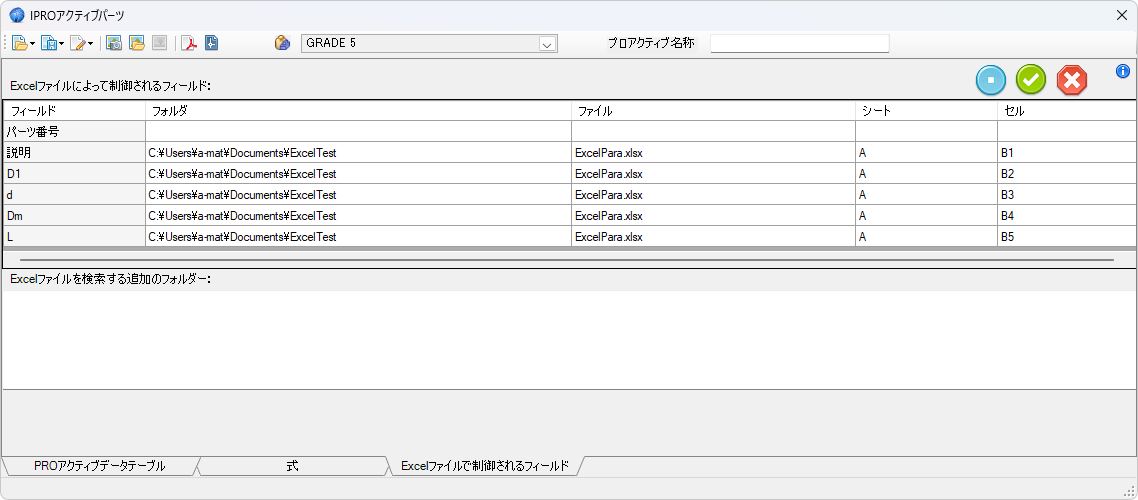Click cell reference B3
This screenshot has width=1138, height=500.
tap(1067, 195)
